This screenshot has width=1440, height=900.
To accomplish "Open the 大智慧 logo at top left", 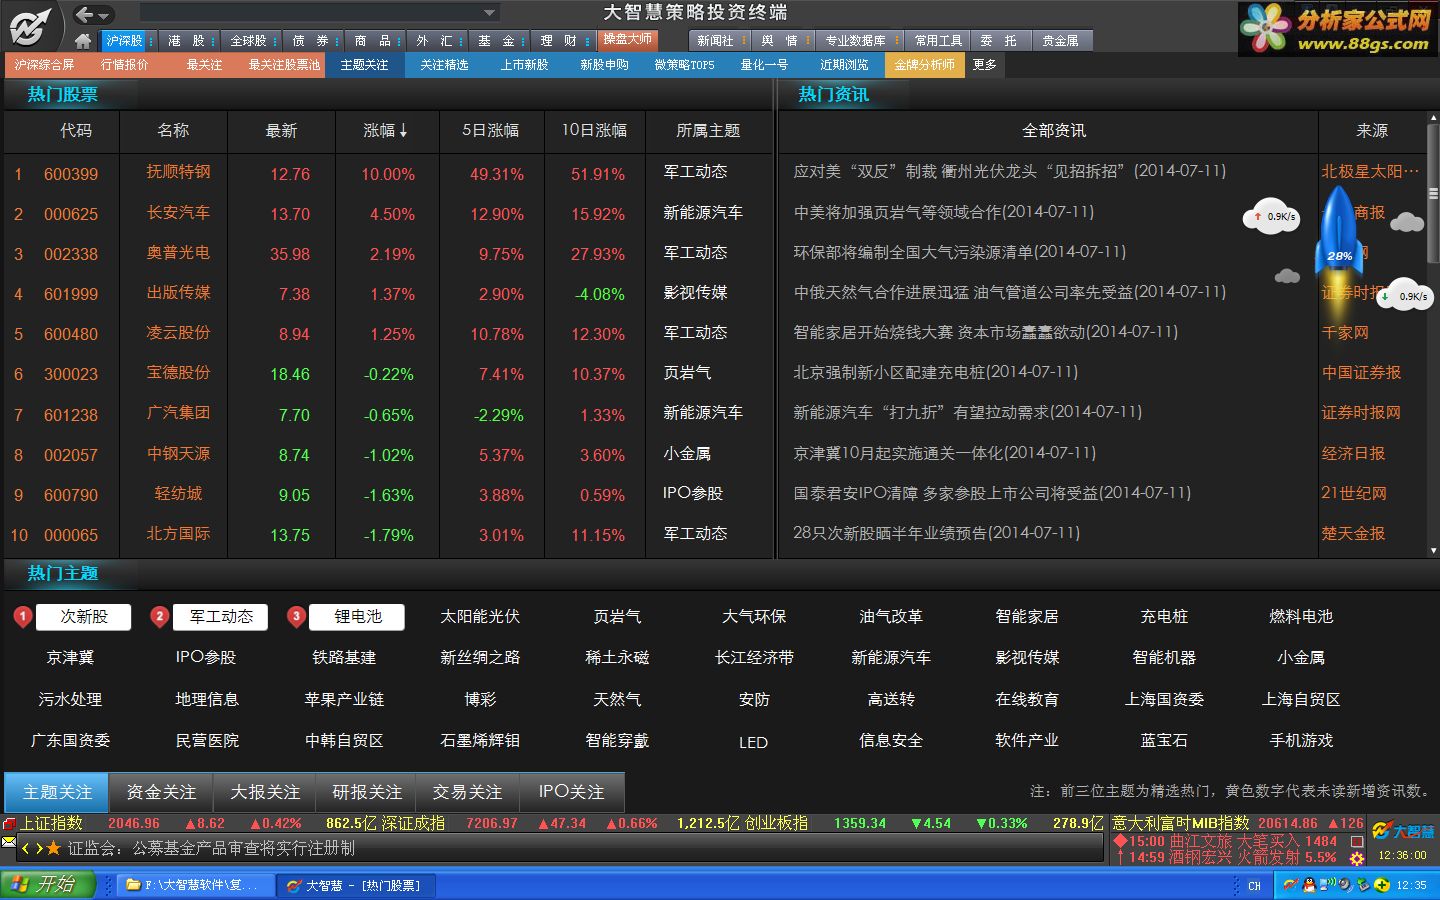I will (30, 25).
